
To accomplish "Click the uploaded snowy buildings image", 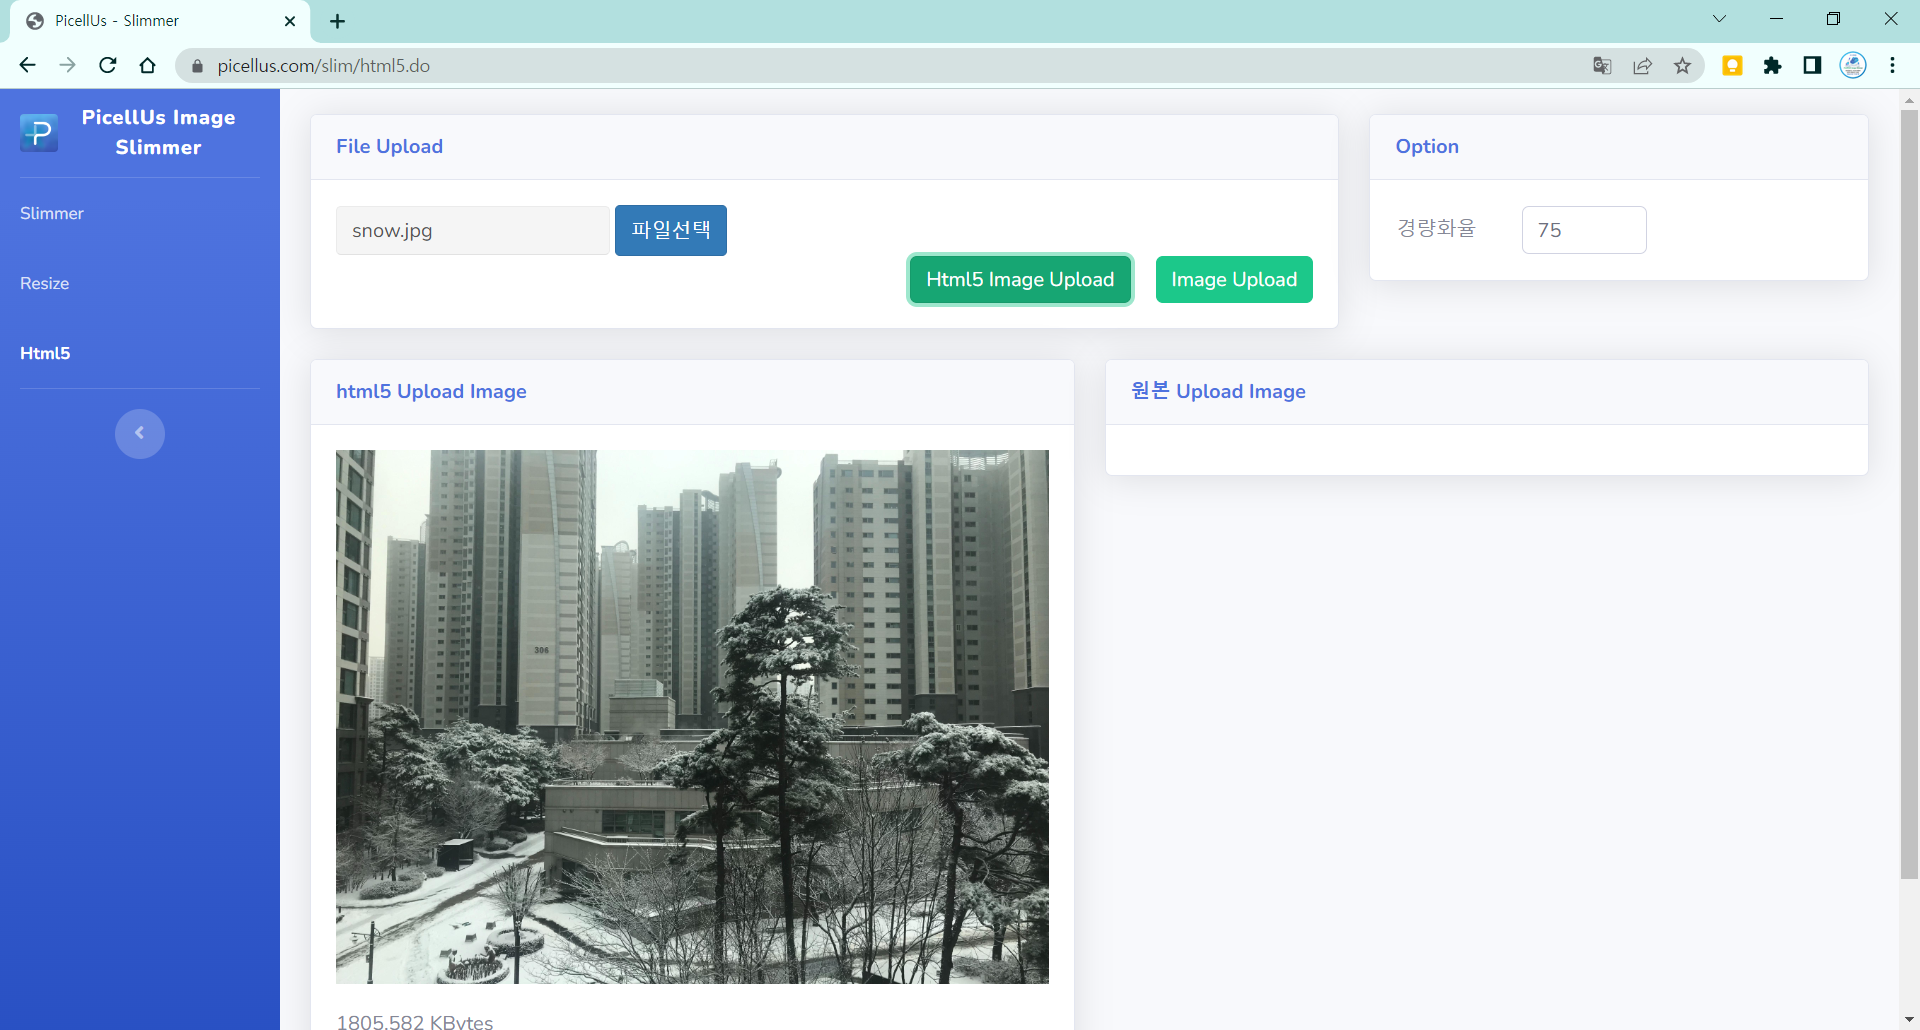I will [692, 716].
